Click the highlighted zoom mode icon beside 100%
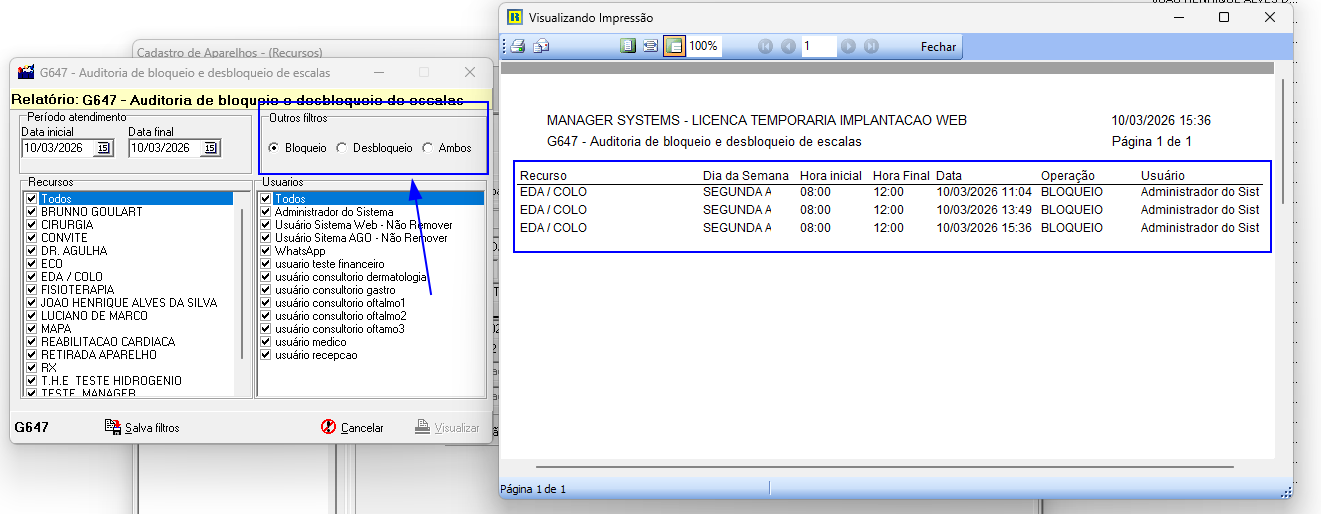The image size is (1321, 514). point(674,46)
